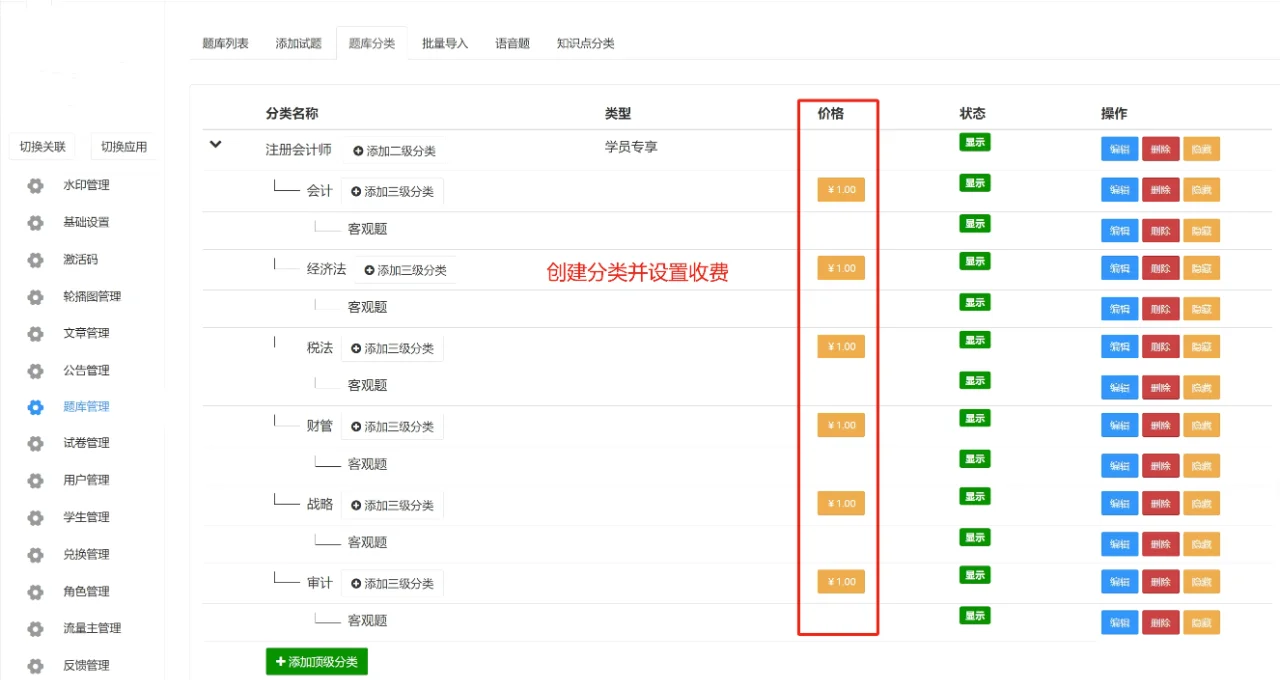Open the 知识点分类 tab
The height and width of the screenshot is (680, 1280).
pos(585,43)
